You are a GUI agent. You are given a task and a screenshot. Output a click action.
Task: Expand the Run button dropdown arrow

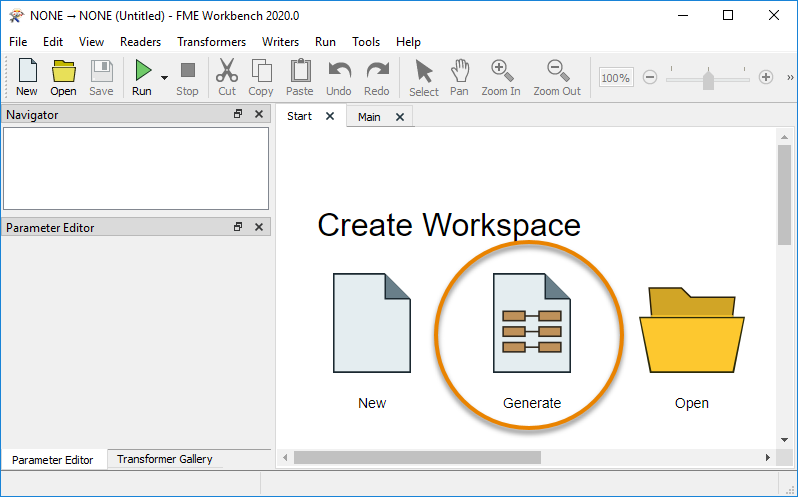(164, 77)
